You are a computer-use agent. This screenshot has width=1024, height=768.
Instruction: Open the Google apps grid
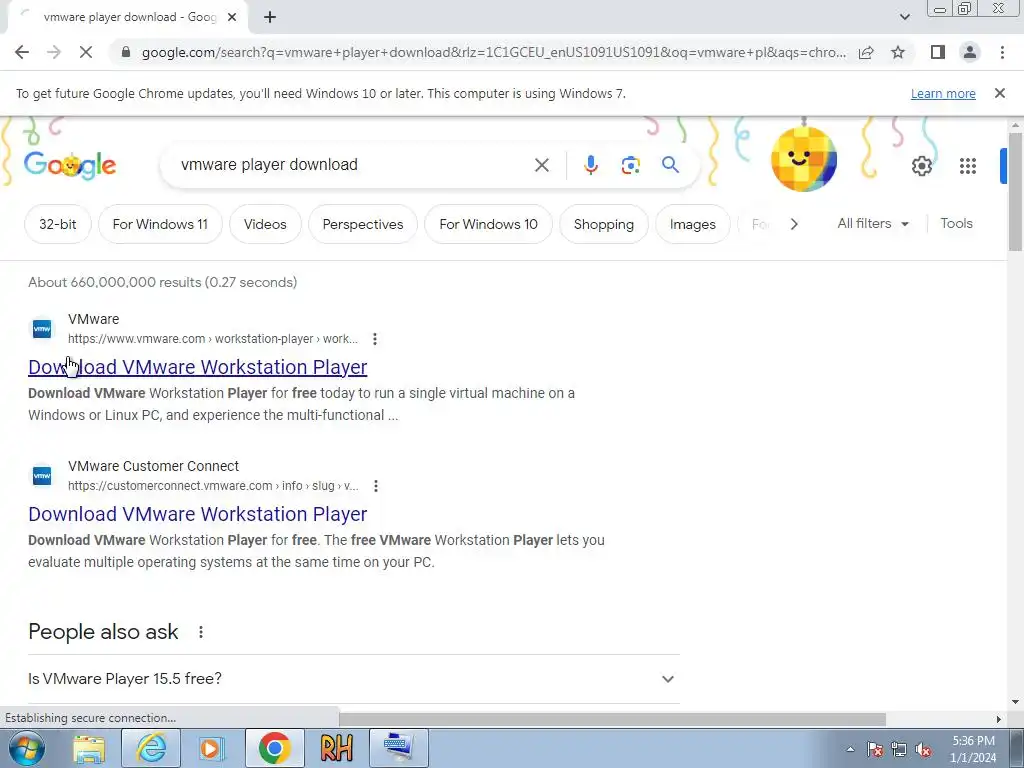[968, 166]
